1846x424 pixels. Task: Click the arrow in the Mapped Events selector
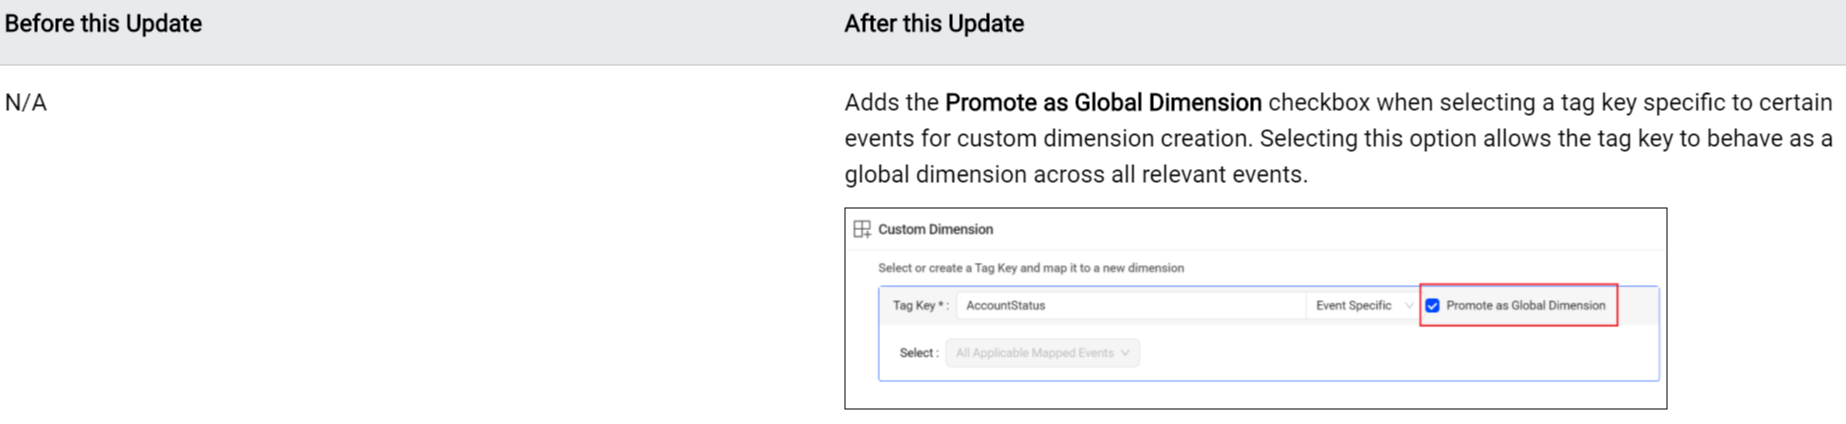pos(1126,353)
